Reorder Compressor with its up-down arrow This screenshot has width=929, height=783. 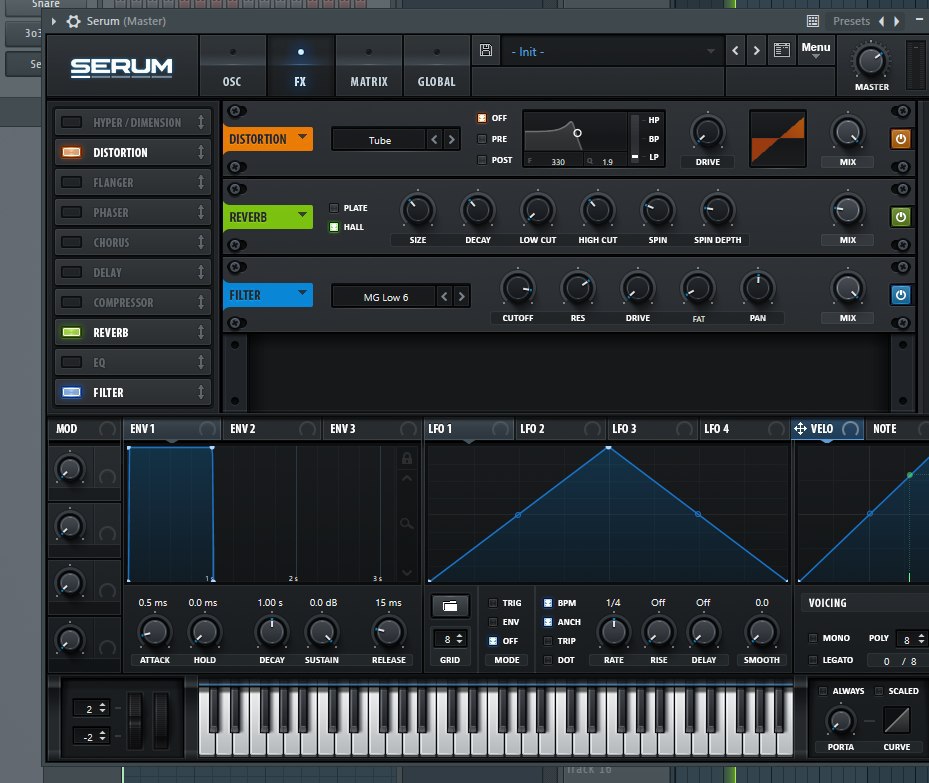[x=201, y=302]
